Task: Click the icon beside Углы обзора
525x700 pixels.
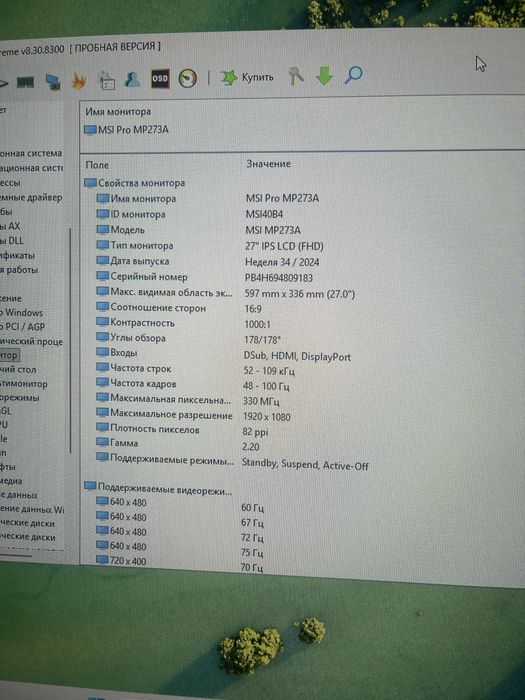Action: 103,338
